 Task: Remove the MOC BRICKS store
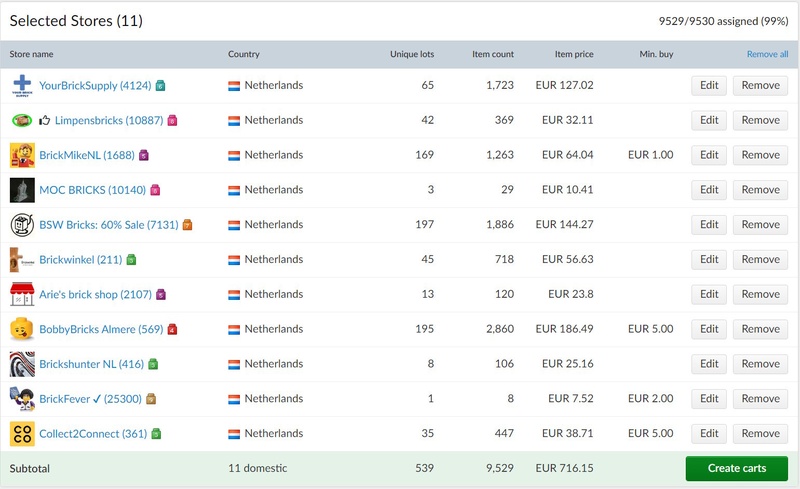tap(760, 190)
